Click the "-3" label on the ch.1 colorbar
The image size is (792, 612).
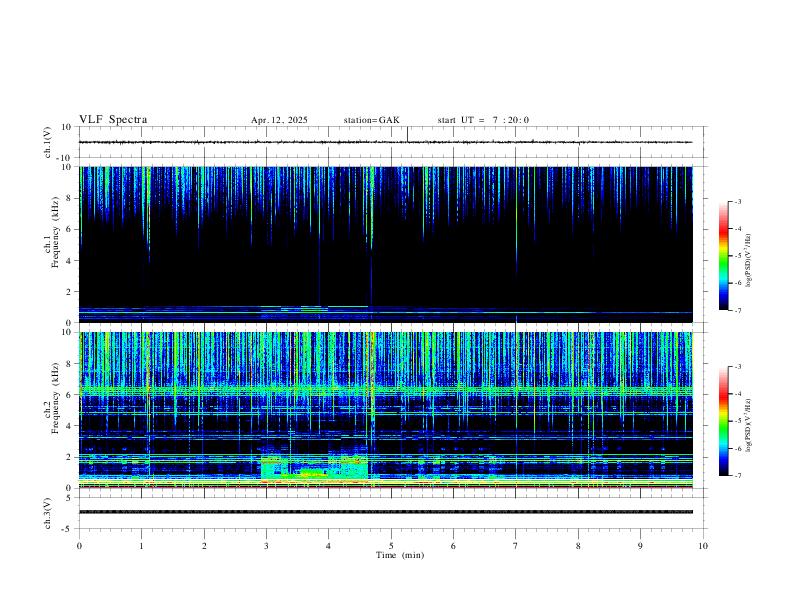tap(737, 201)
